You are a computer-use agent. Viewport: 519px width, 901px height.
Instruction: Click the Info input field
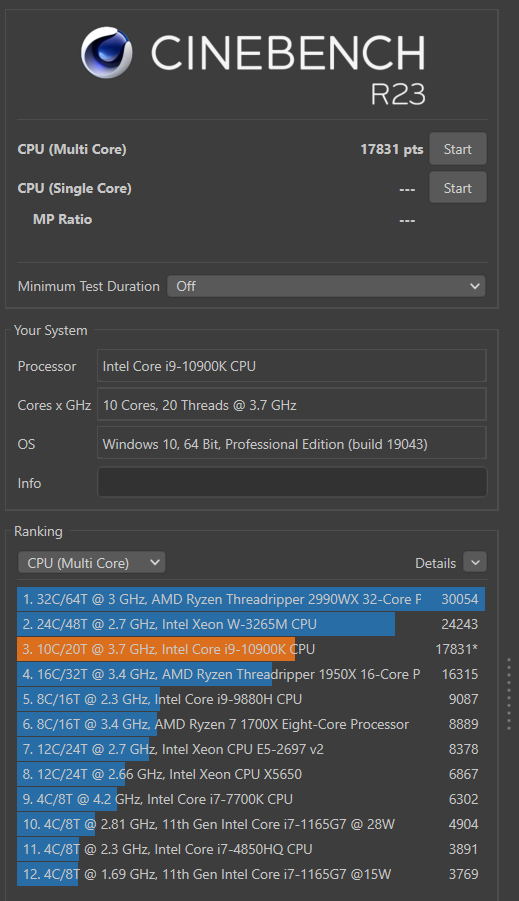click(292, 483)
